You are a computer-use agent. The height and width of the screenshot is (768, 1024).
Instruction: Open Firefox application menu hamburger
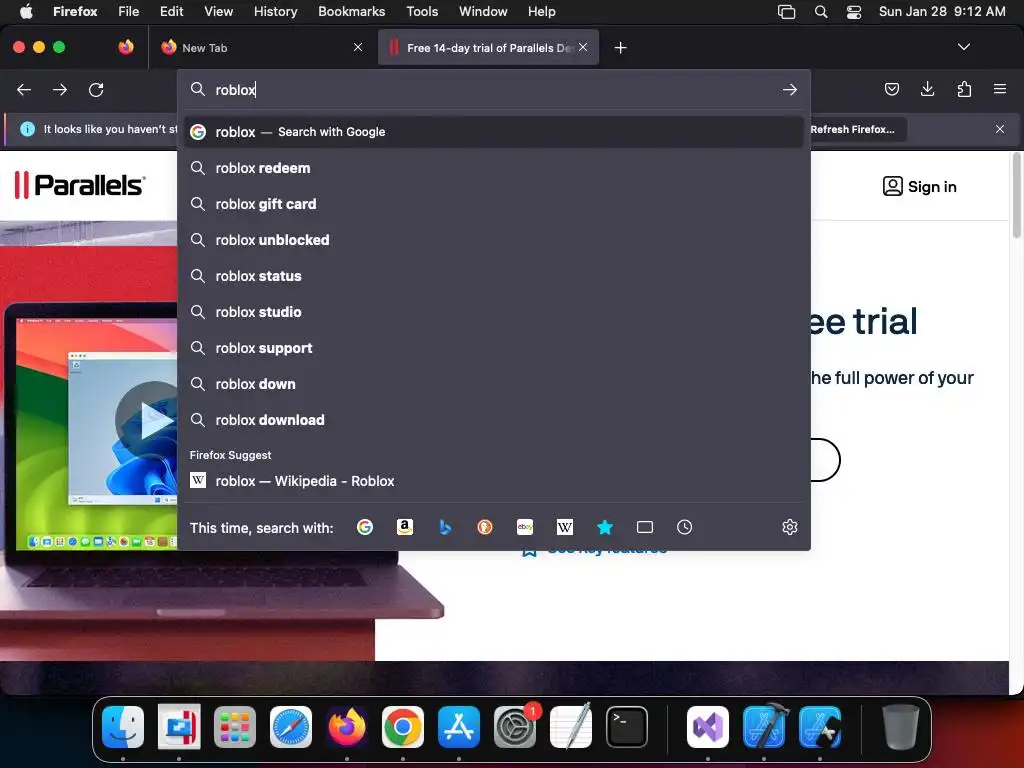click(1000, 89)
